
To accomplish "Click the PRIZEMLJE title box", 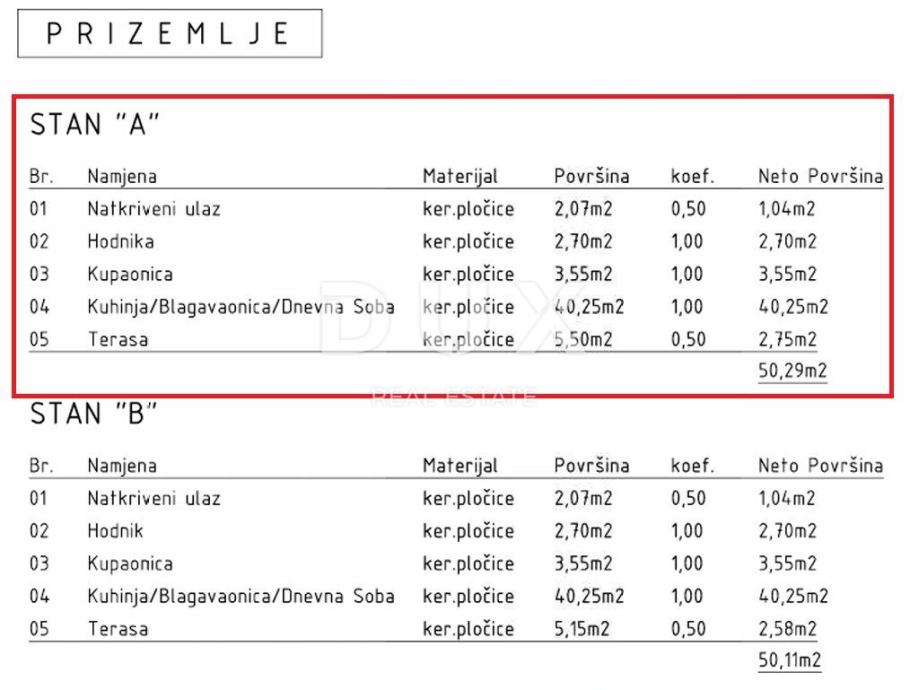I will [170, 33].
